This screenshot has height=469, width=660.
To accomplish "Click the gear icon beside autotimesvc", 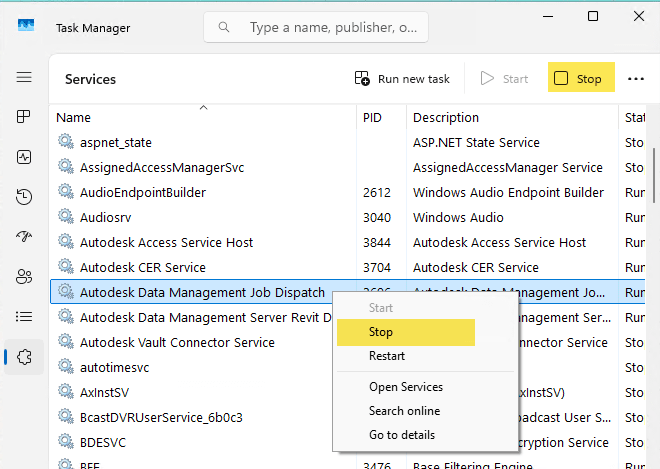I will [x=66, y=366].
